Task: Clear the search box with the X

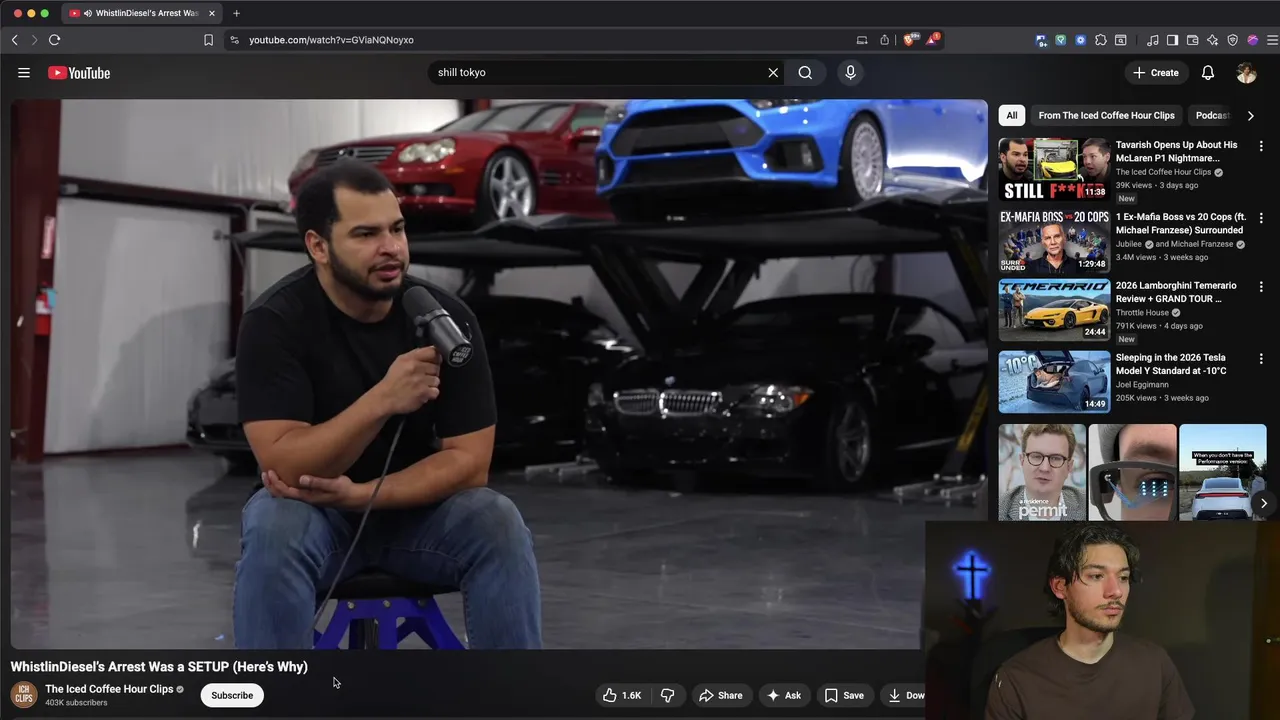Action: click(x=773, y=73)
